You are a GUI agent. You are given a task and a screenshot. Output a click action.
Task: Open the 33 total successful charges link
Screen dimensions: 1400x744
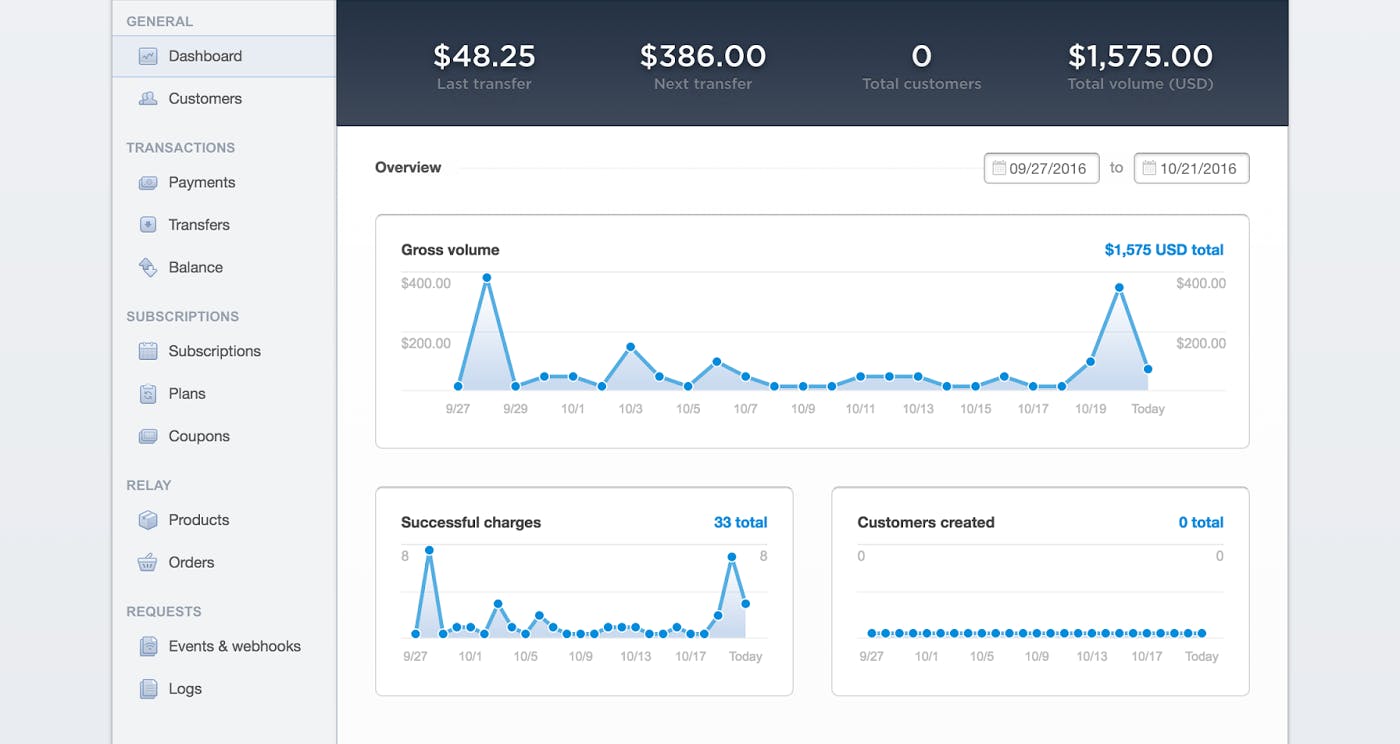click(x=740, y=521)
